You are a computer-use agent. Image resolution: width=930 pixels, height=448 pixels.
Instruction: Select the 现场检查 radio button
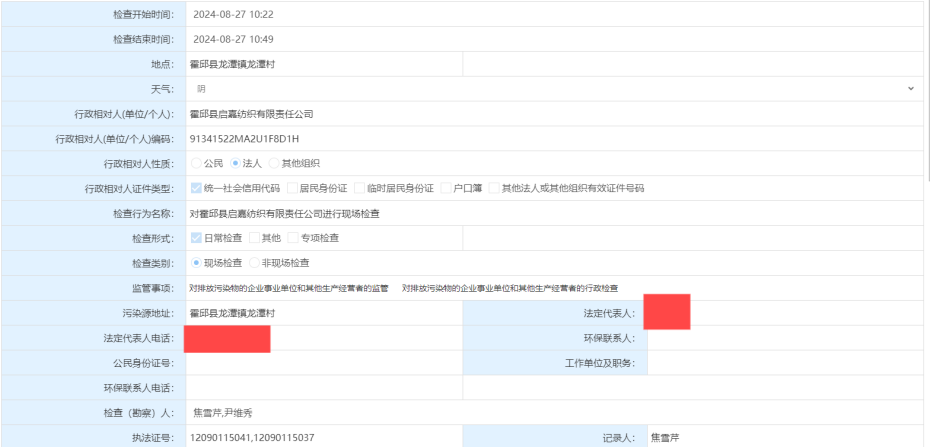[x=196, y=263]
